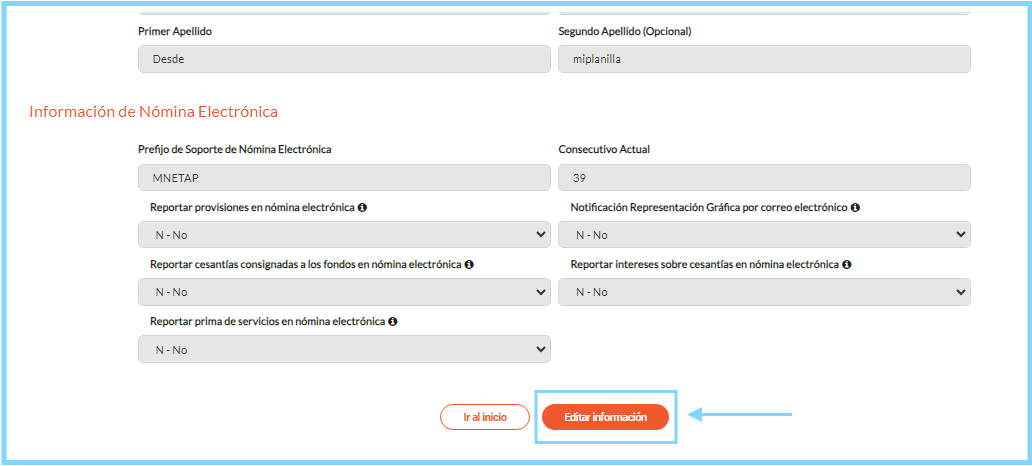Viewport: 1032px width, 466px height.
Task: Click info icon beside Notificación Representación Gráfica
Action: (x=855, y=207)
